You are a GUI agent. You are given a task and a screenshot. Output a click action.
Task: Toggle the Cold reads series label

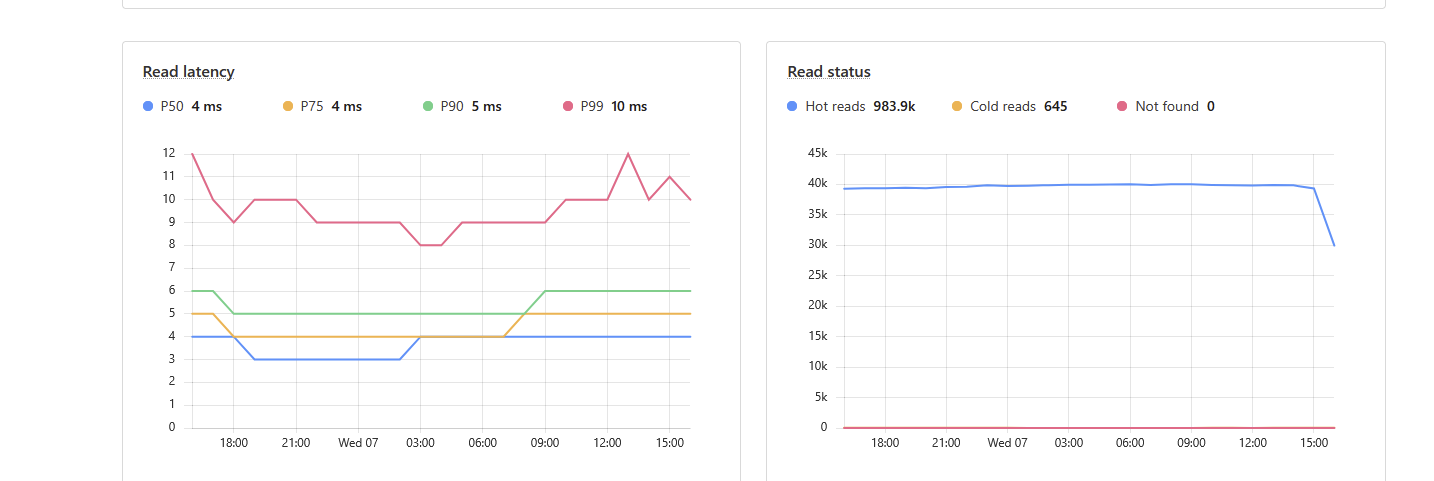click(x=1002, y=106)
